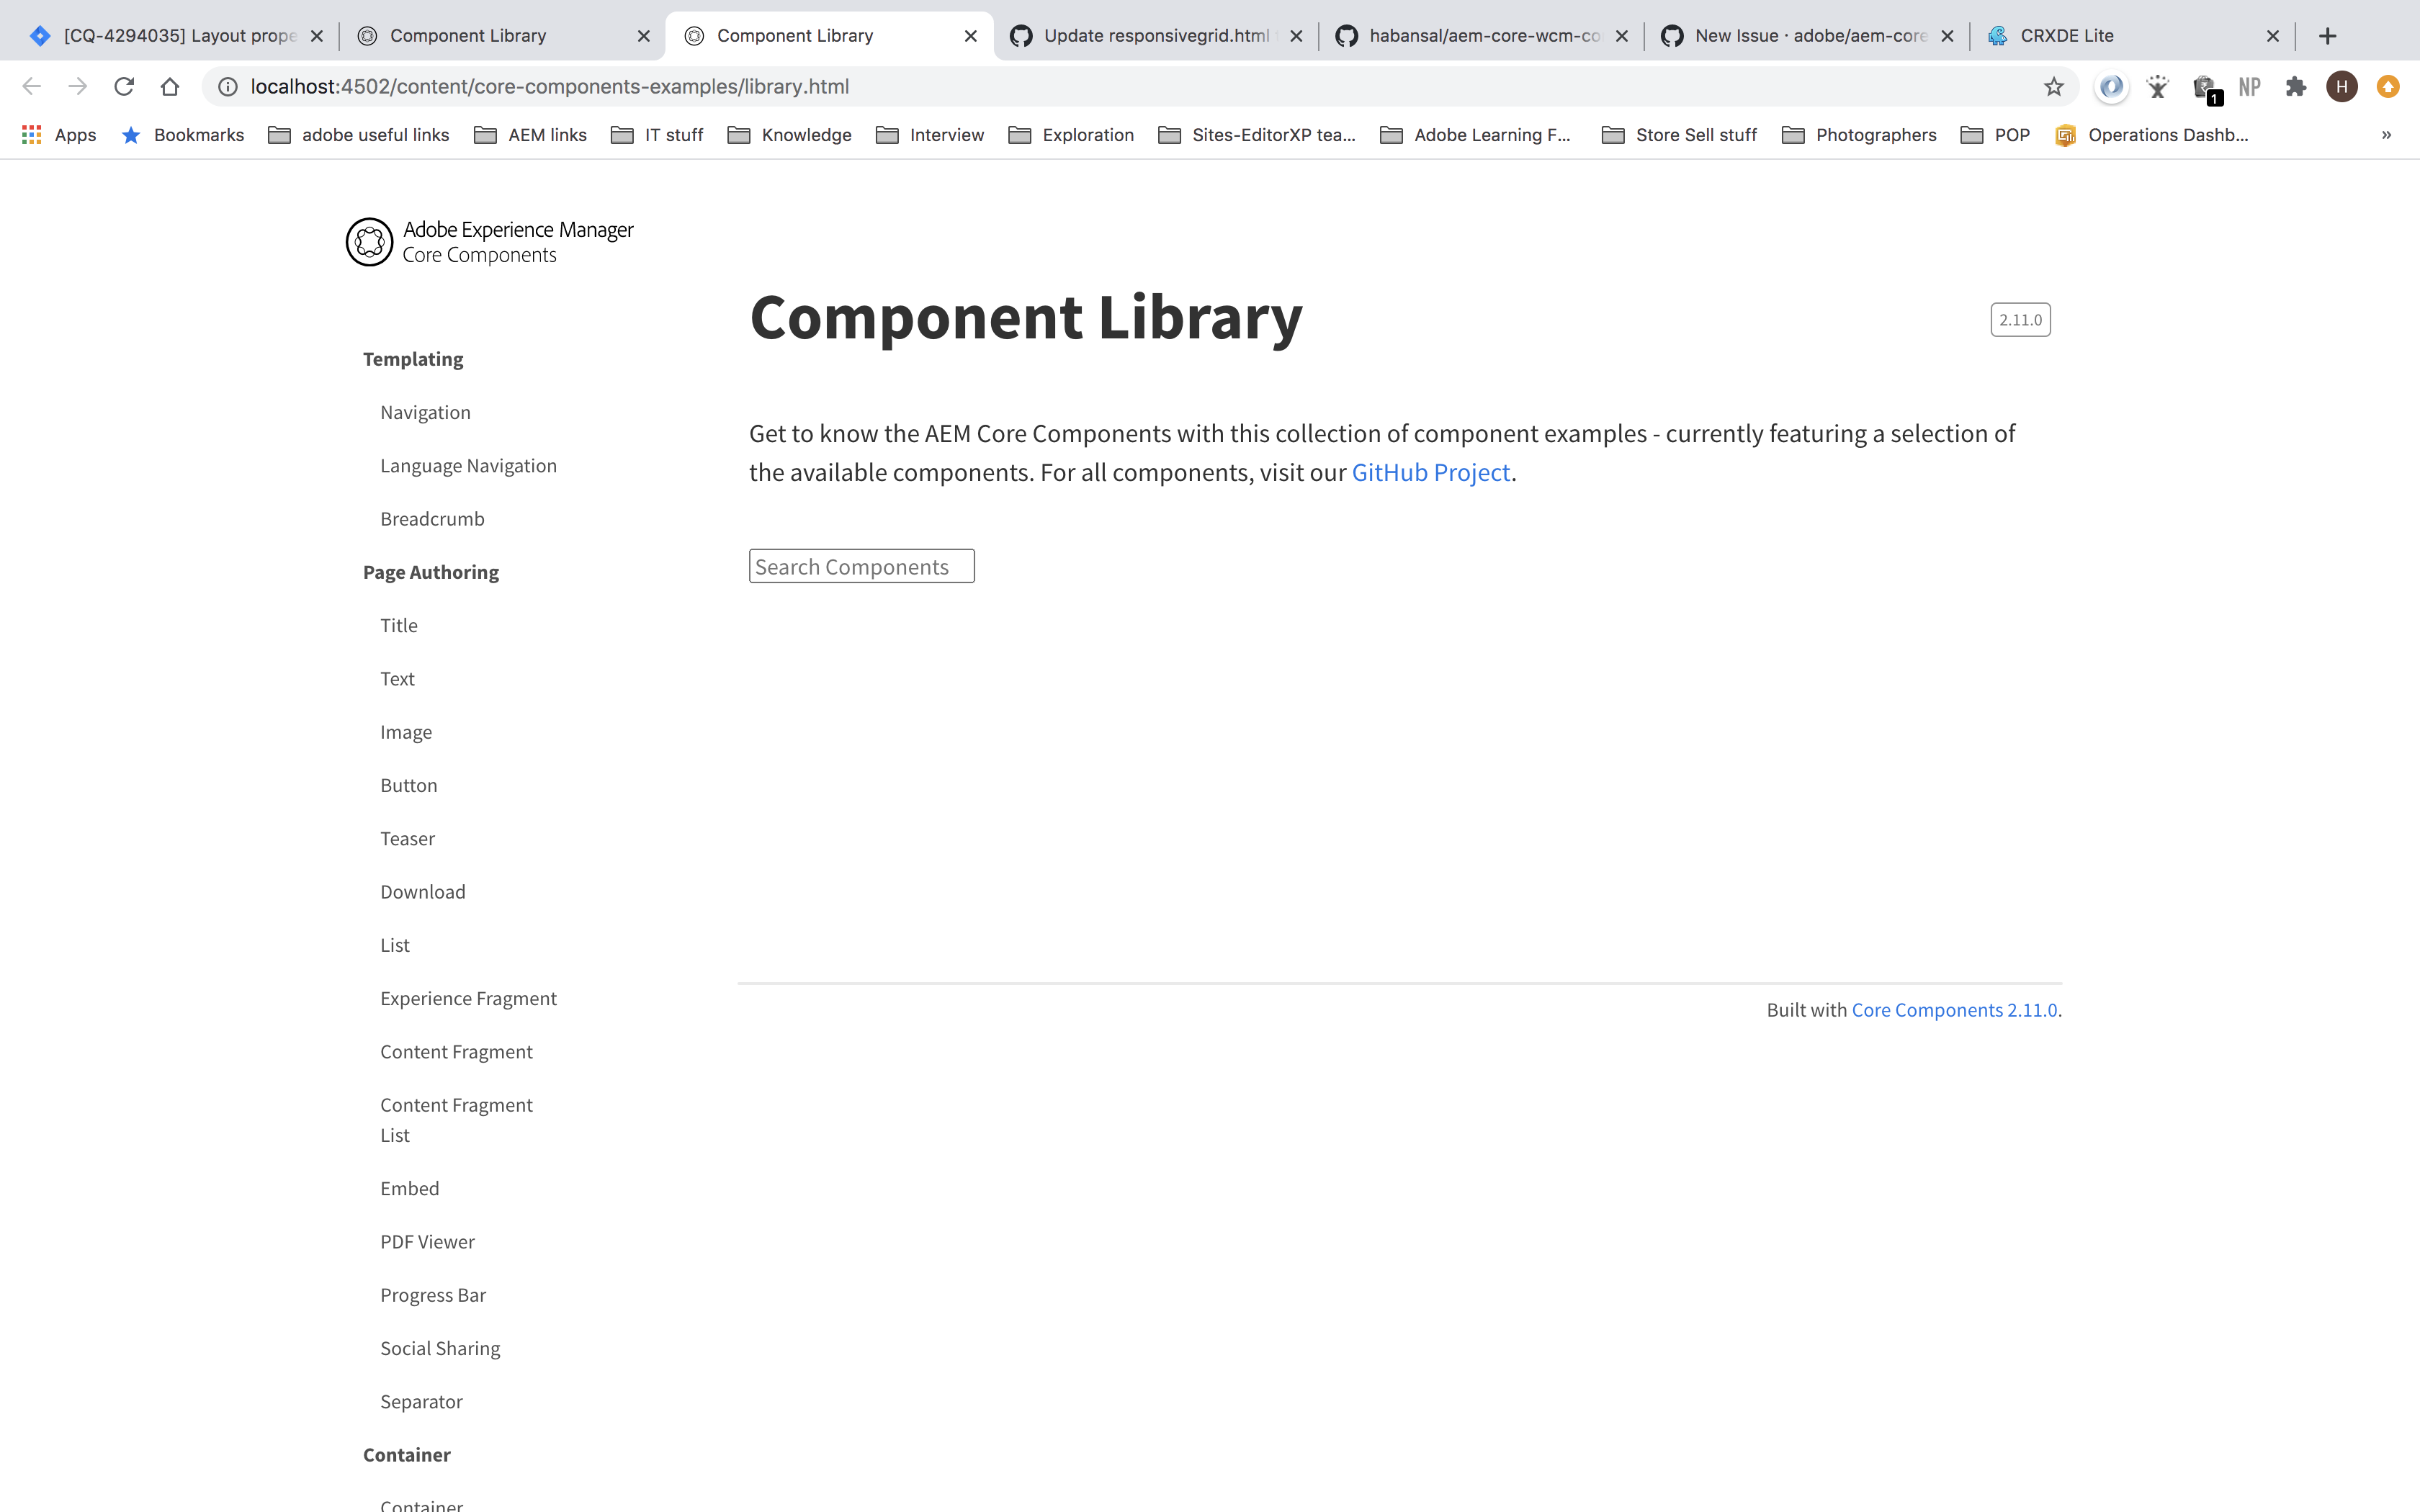Open Content Fragment List page

[x=456, y=1120]
